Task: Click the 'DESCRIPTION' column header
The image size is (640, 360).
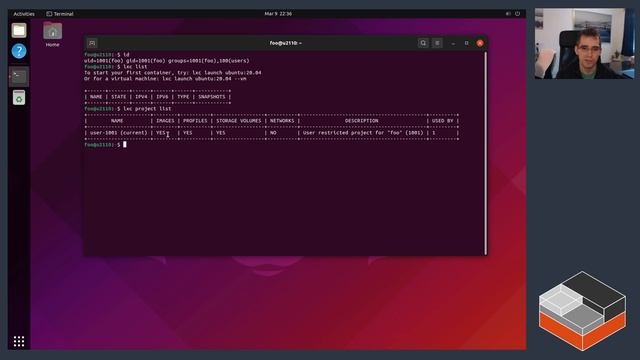Action: (x=362, y=121)
